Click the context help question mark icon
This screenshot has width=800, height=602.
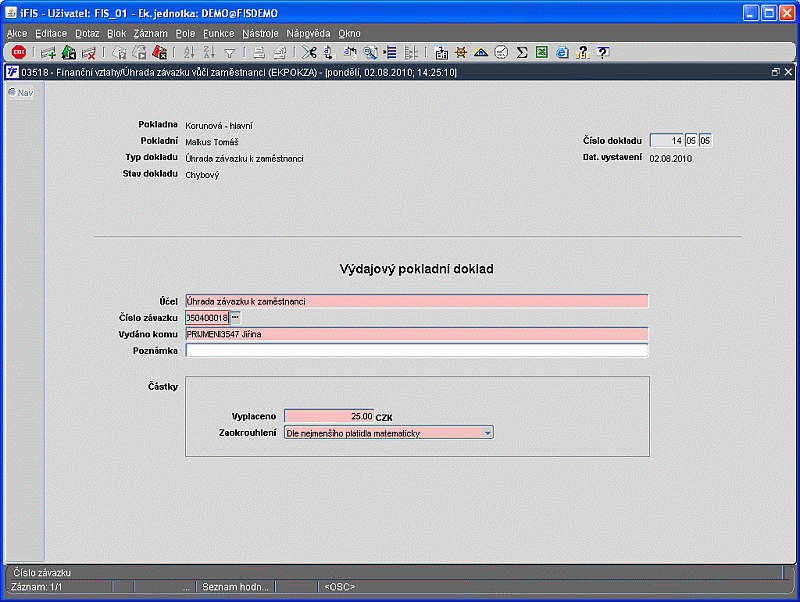(x=603, y=52)
